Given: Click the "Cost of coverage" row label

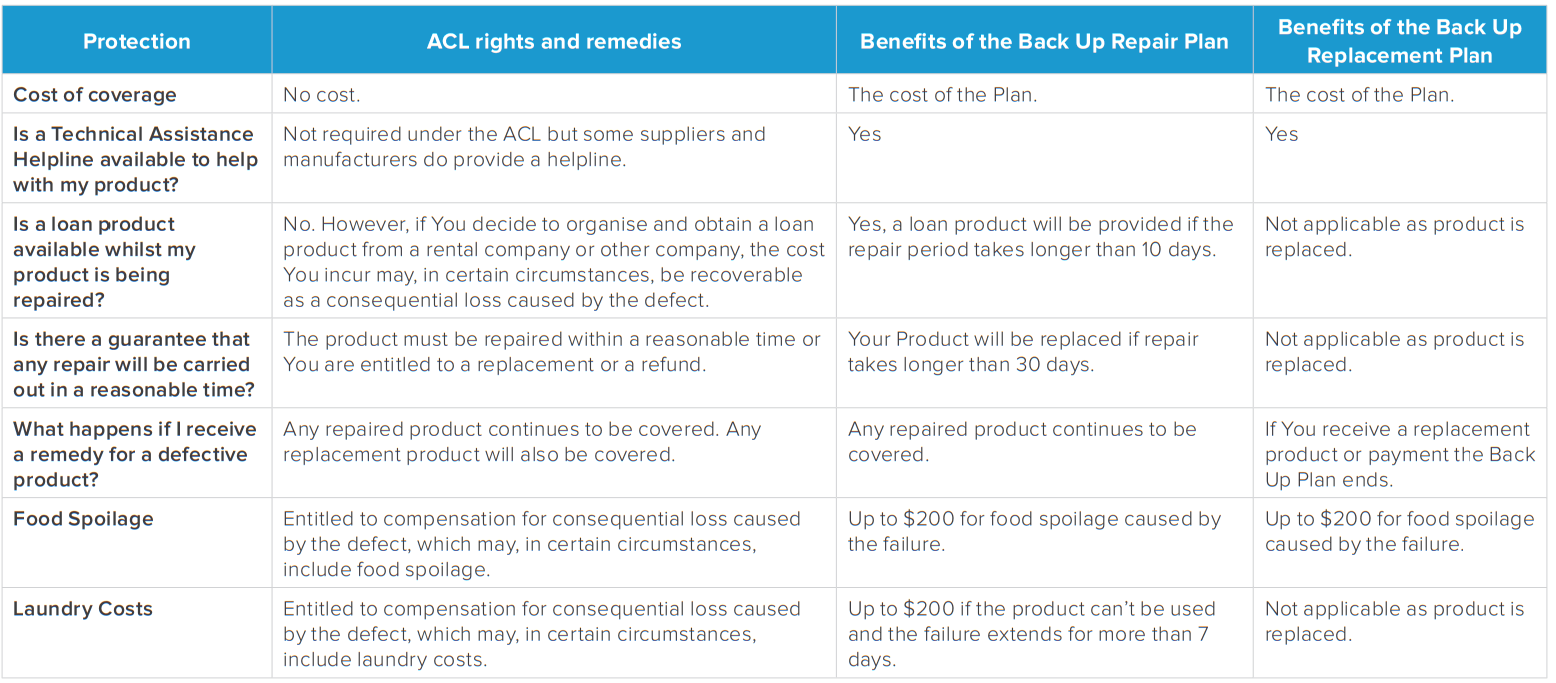Looking at the screenshot, I should tap(95, 95).
